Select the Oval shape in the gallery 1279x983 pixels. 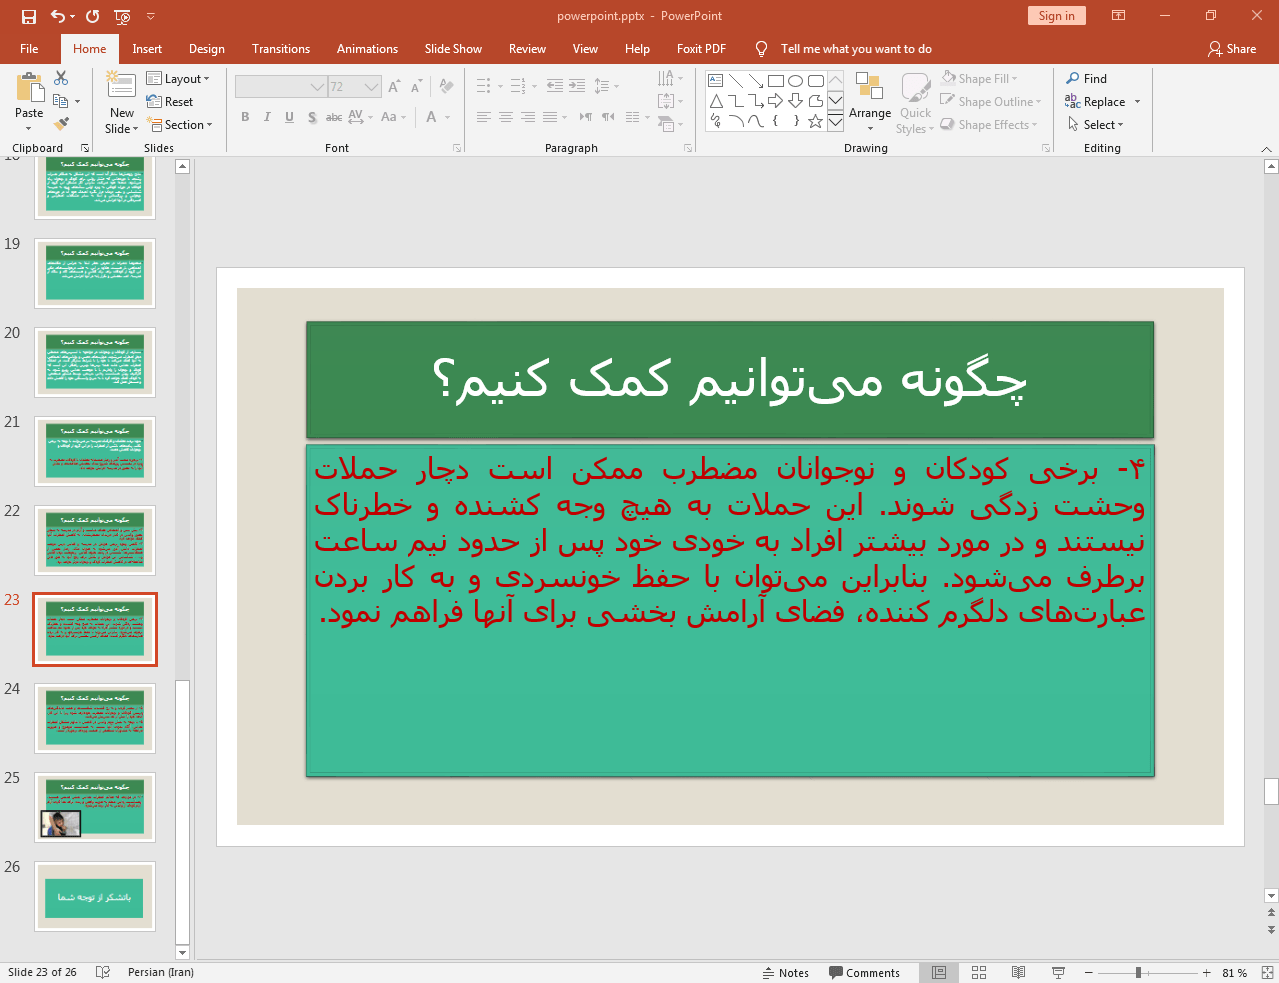coord(795,81)
